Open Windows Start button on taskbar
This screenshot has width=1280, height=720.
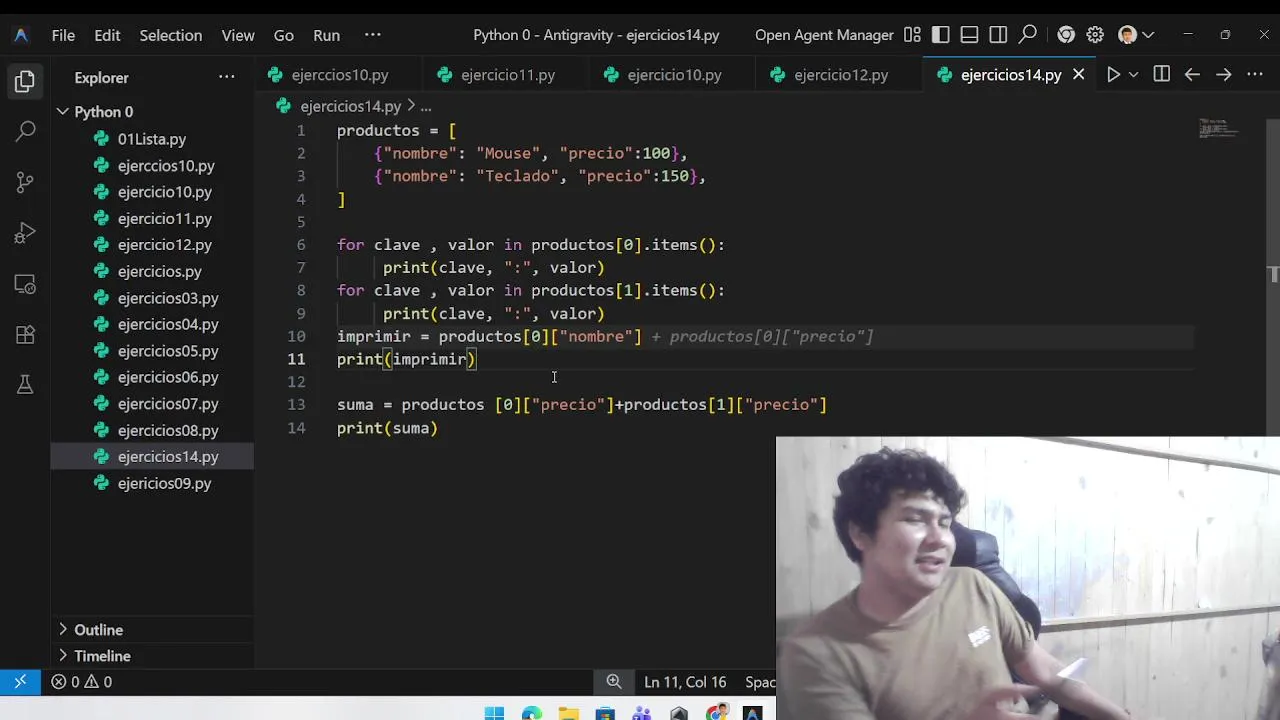click(494, 713)
